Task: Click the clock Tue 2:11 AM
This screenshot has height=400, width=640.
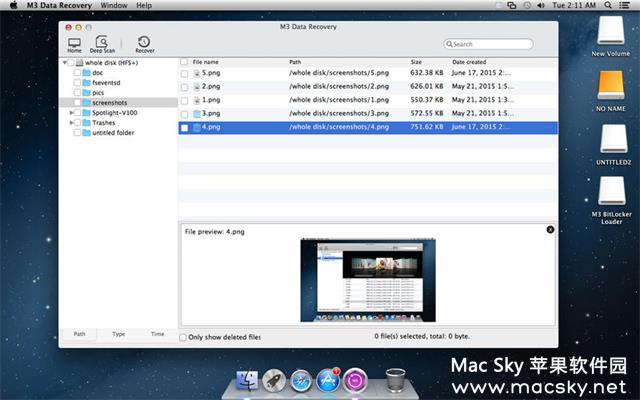Action: tap(574, 5)
